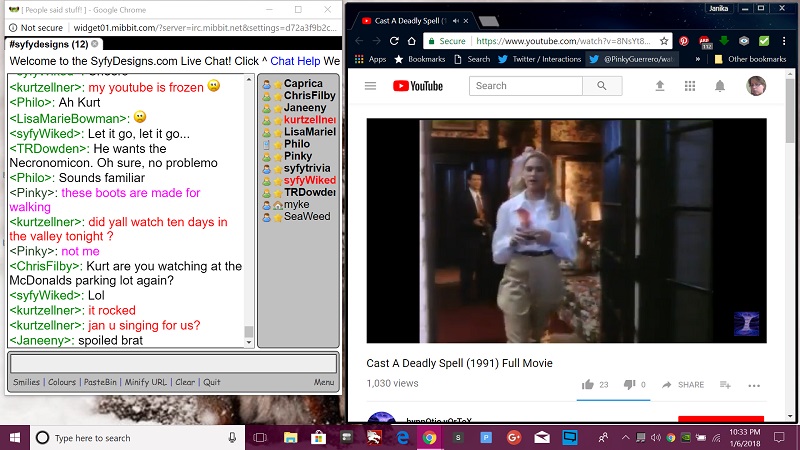800x450 pixels.
Task: Open a new Chrome tab
Action: (489, 21)
